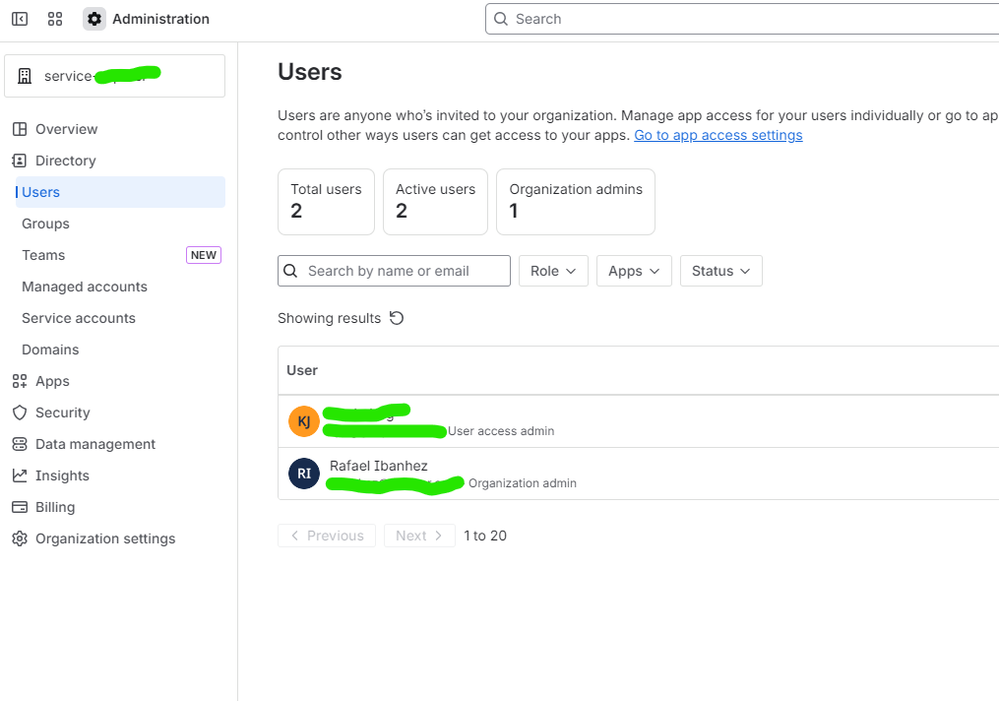
Task: Click the KJ user avatar
Action: click(x=304, y=422)
